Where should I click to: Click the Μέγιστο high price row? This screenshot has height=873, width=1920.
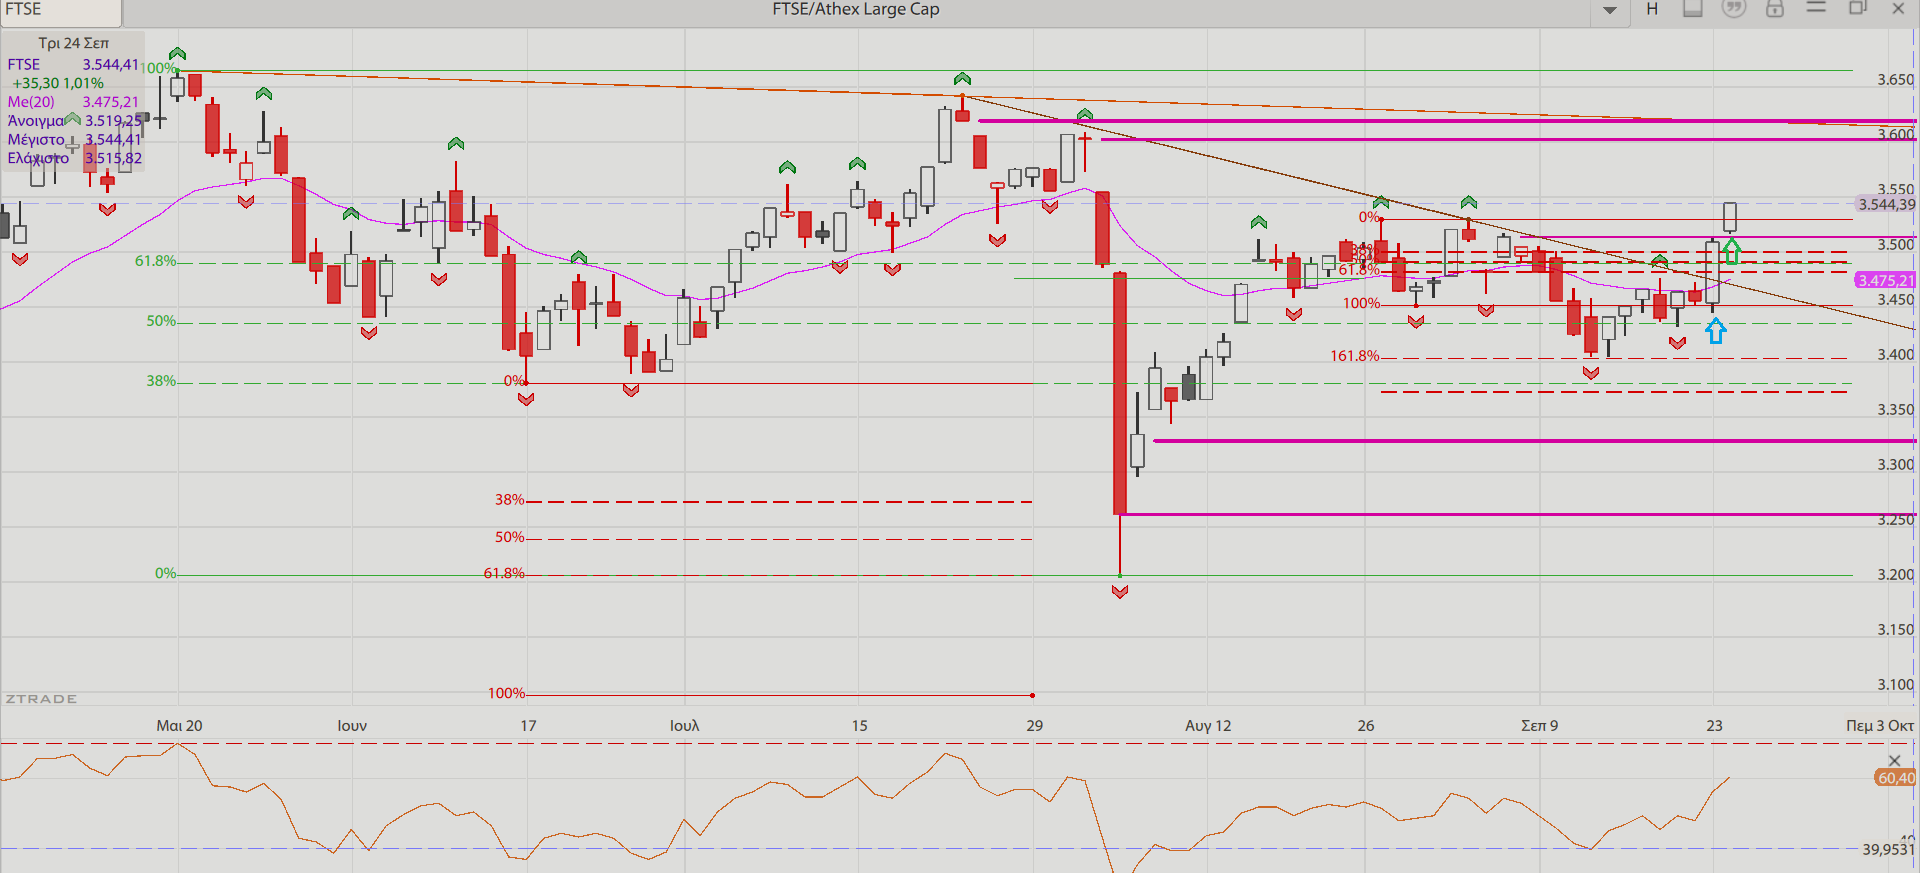coord(74,140)
